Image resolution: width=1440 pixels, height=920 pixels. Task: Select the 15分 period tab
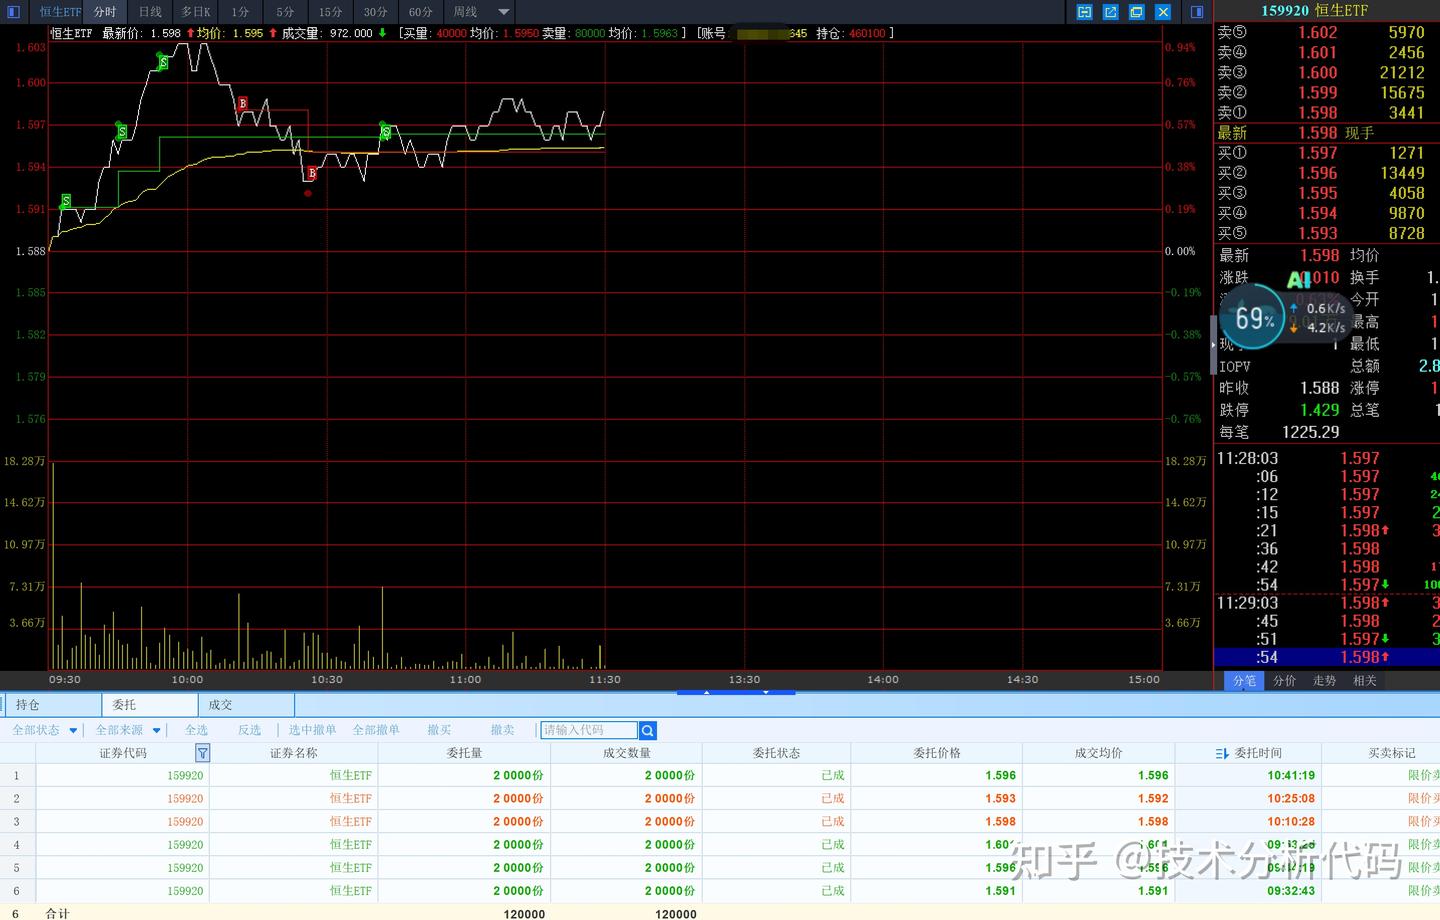coord(330,12)
